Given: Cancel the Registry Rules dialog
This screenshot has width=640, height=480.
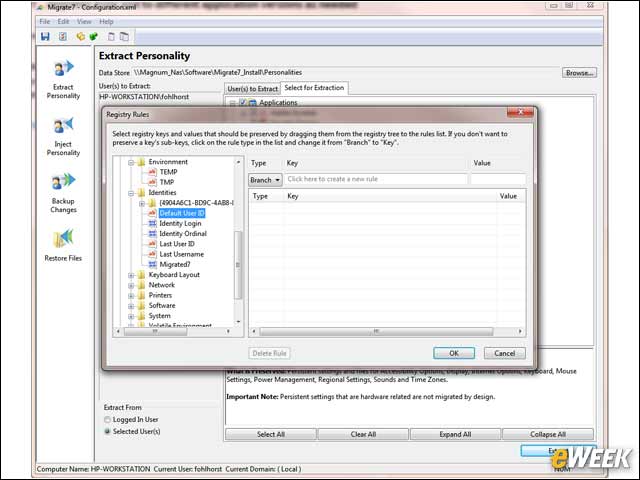Looking at the screenshot, I should [x=504, y=353].
